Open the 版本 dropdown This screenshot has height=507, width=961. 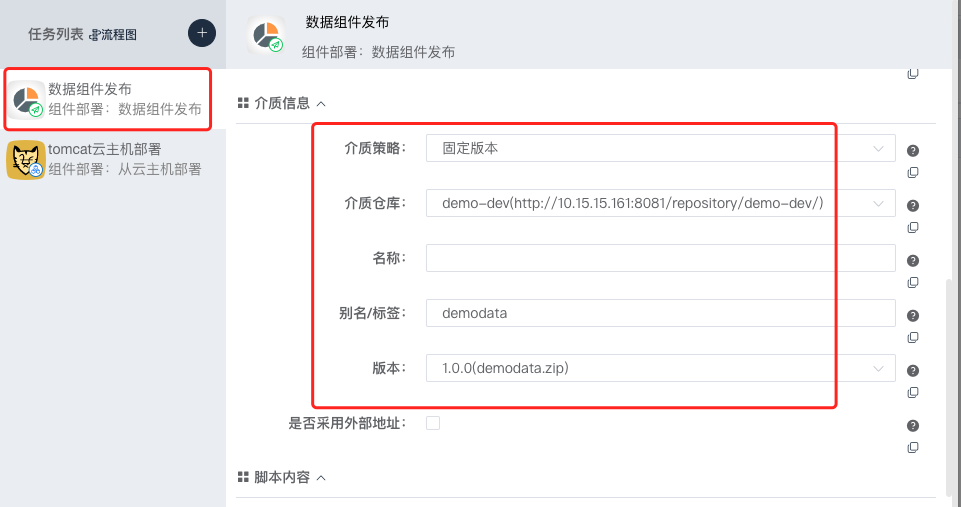point(660,368)
